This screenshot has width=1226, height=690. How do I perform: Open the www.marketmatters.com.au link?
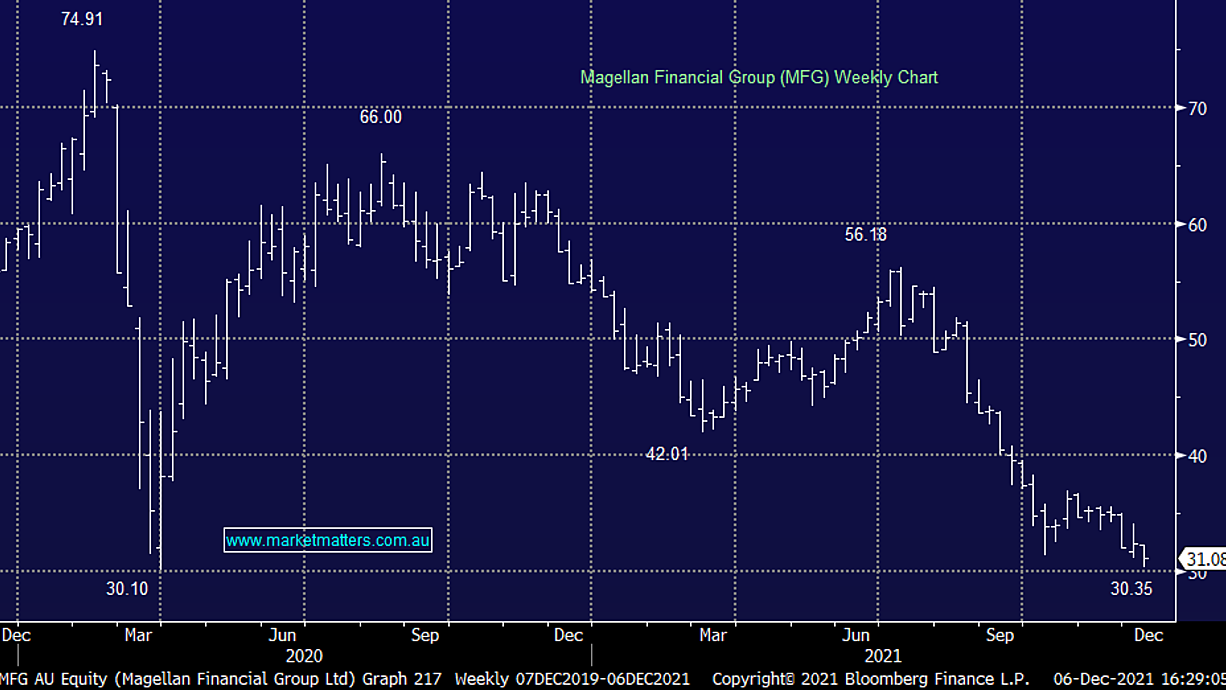tap(328, 540)
